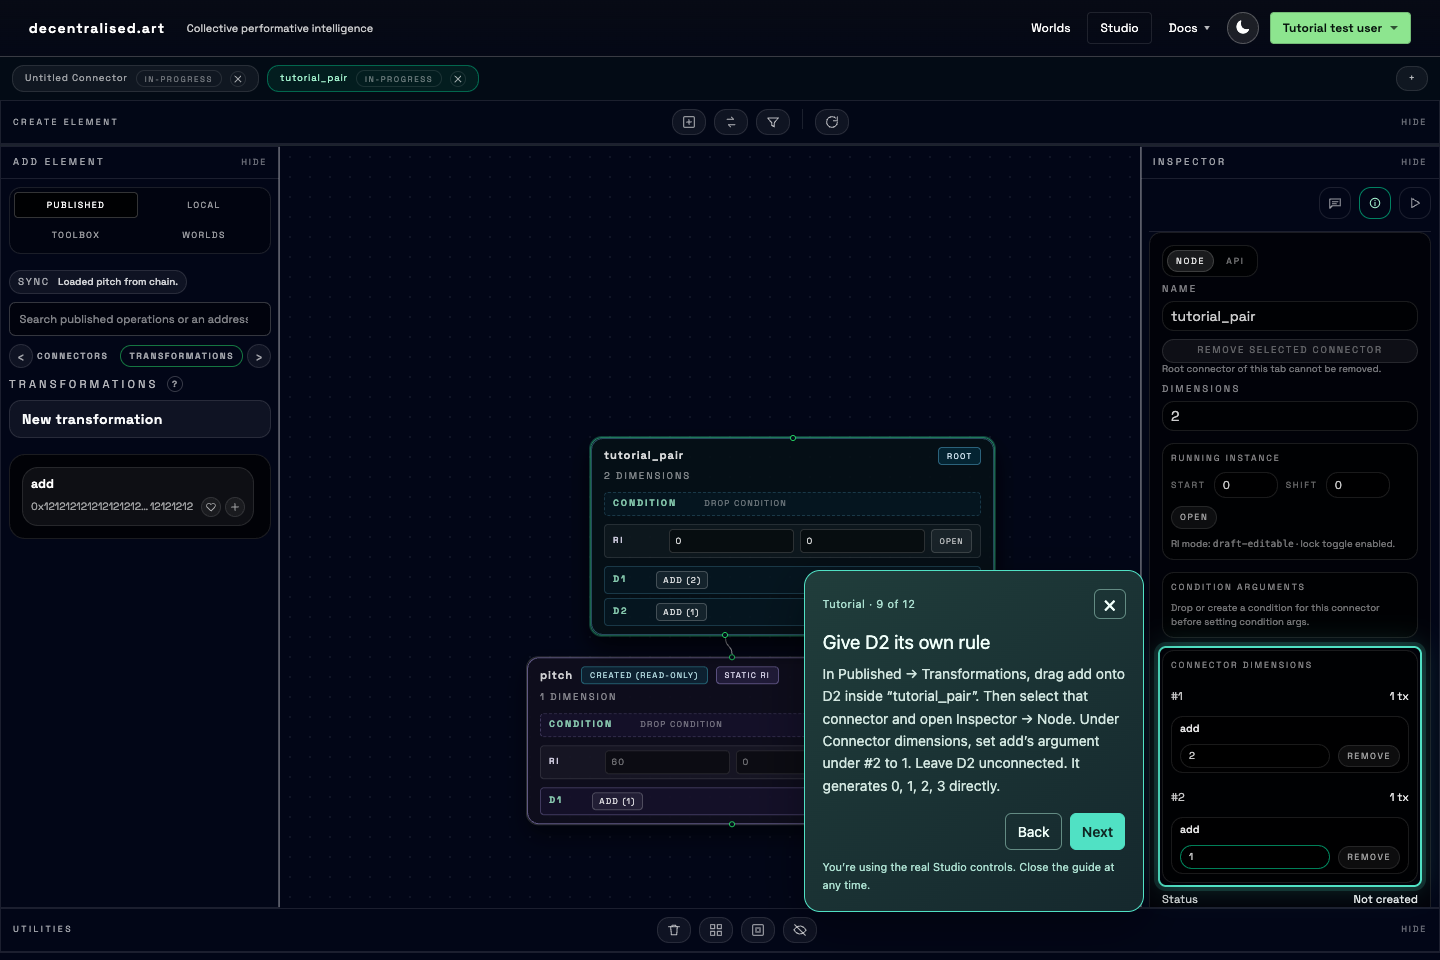Add a new tab with plus button
1440x960 pixels.
[1412, 78]
